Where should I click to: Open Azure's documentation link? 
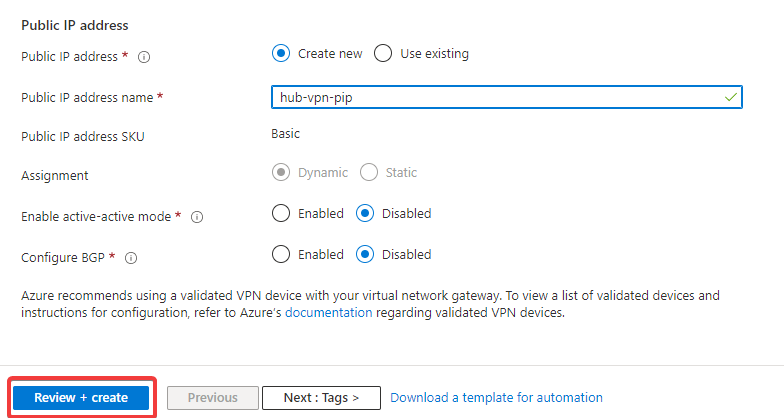[x=329, y=312]
